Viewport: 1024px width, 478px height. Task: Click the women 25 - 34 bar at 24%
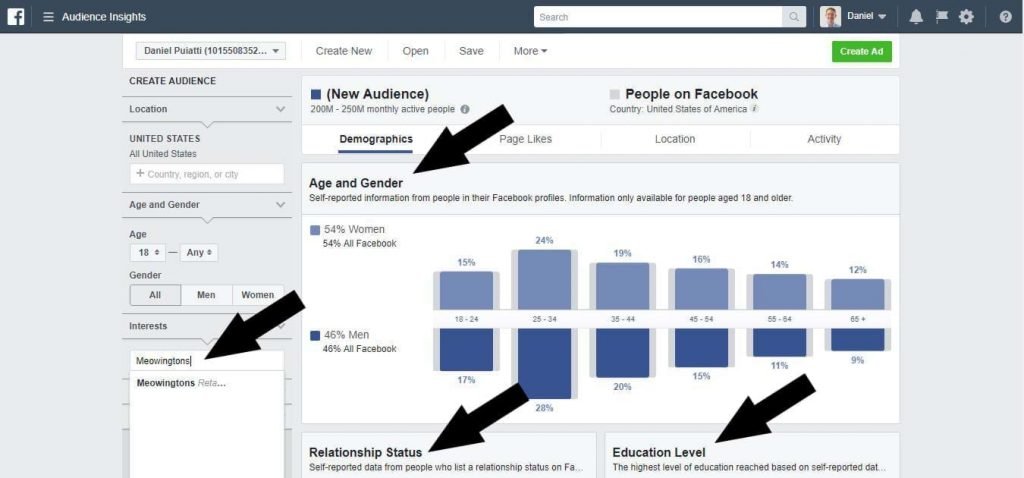(x=545, y=279)
